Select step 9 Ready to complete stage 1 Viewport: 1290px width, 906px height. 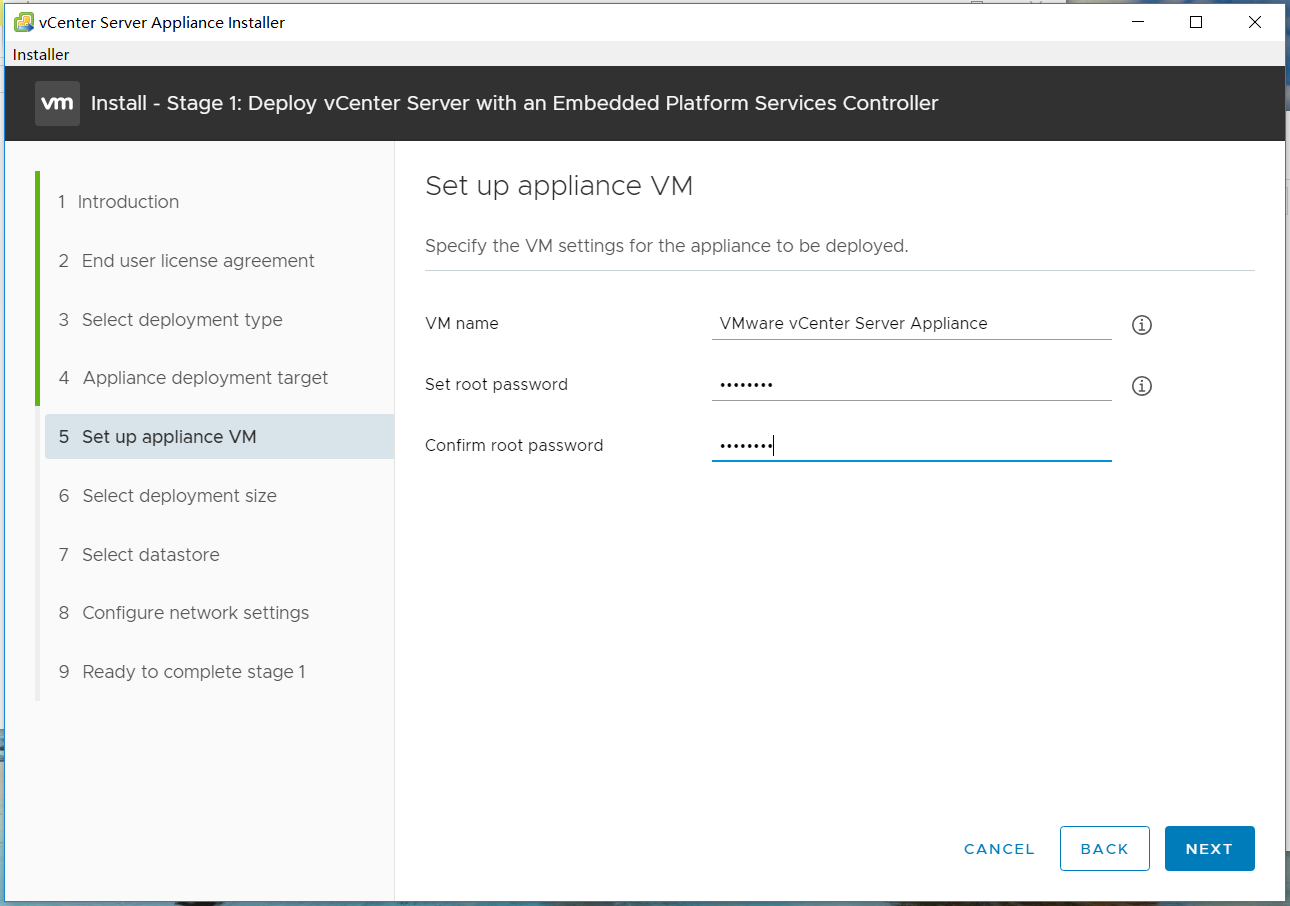coord(182,672)
